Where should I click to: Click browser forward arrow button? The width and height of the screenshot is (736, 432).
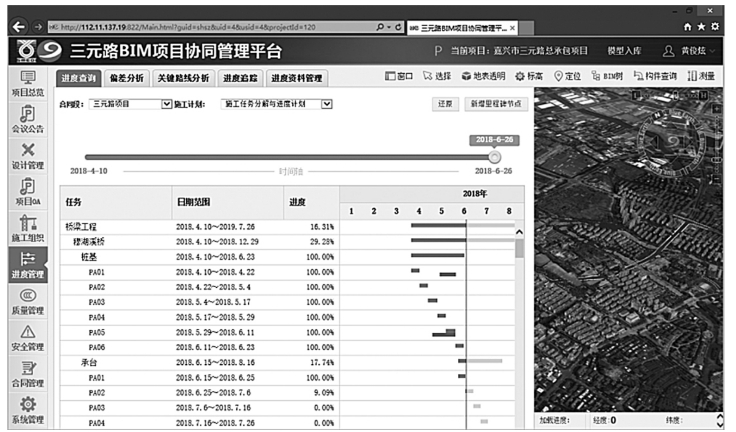point(38,27)
